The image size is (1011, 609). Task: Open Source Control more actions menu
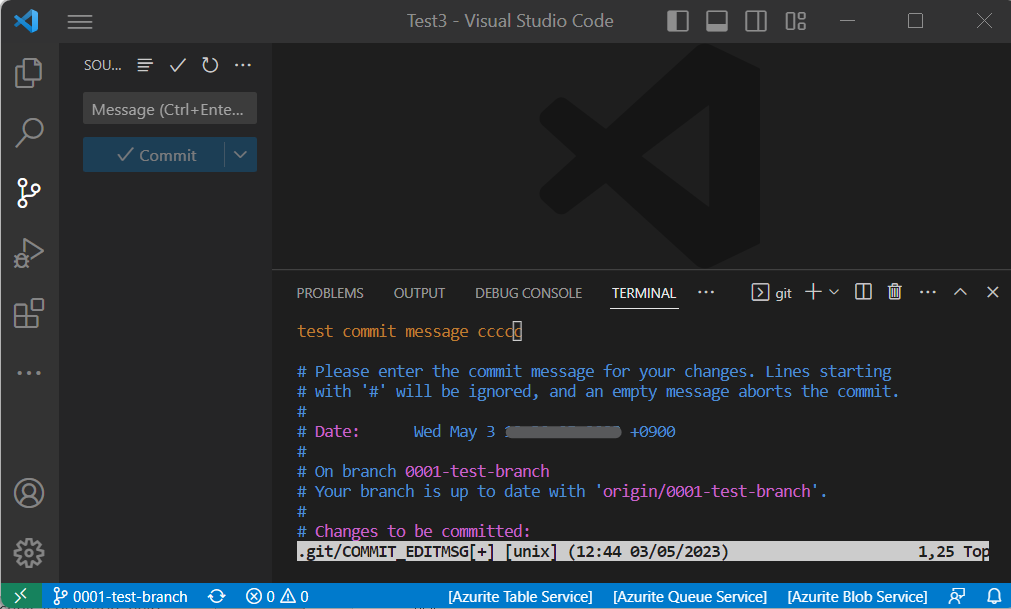[x=243, y=65]
